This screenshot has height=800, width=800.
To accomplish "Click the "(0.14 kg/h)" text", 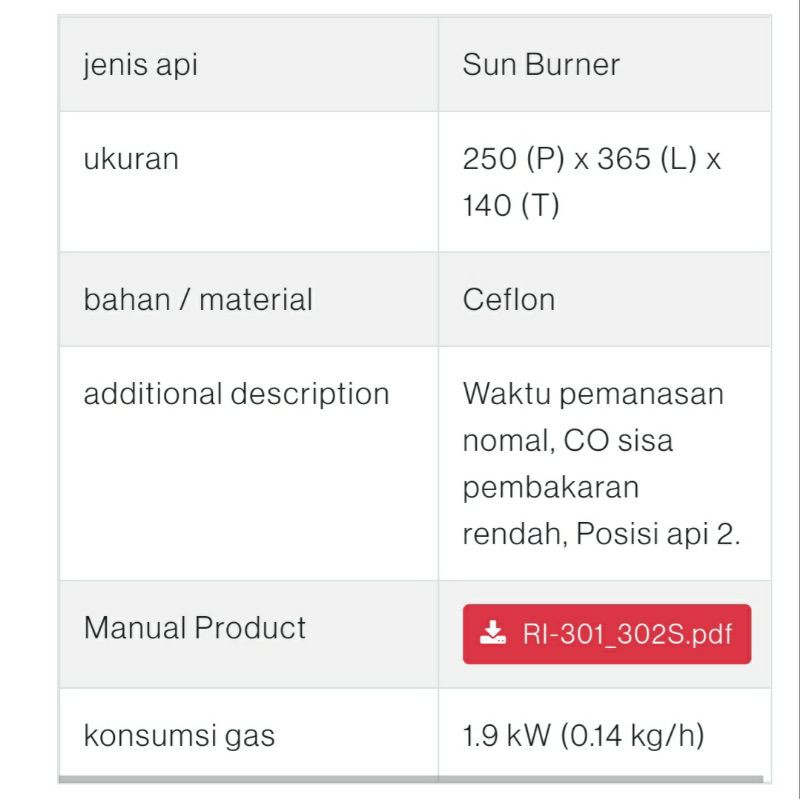I will coord(632,737).
